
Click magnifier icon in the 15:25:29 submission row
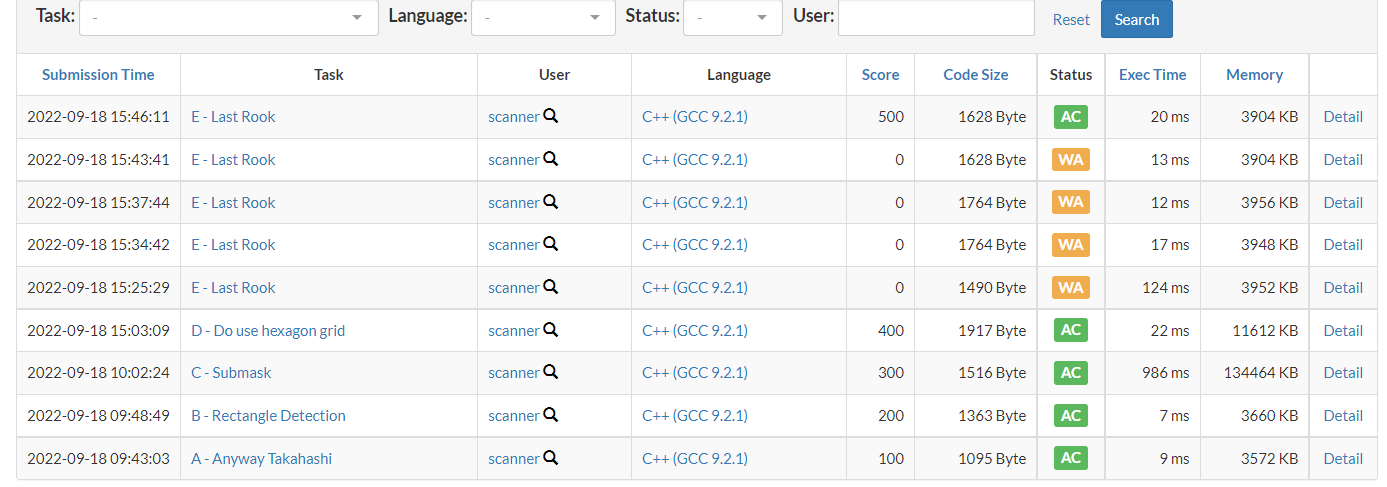[550, 287]
